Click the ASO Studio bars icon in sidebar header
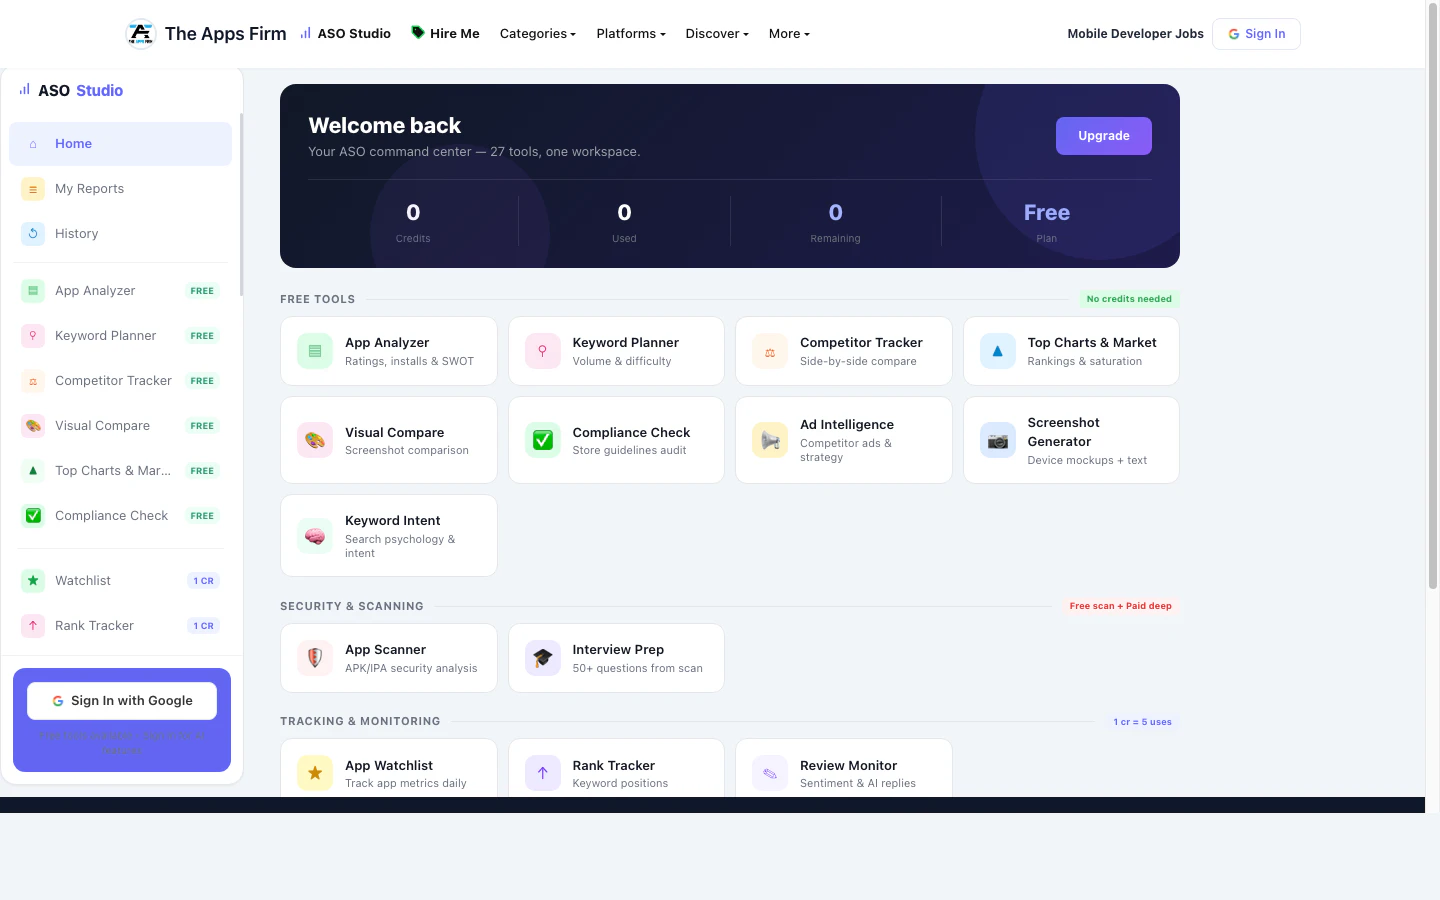This screenshot has width=1440, height=900. [25, 90]
